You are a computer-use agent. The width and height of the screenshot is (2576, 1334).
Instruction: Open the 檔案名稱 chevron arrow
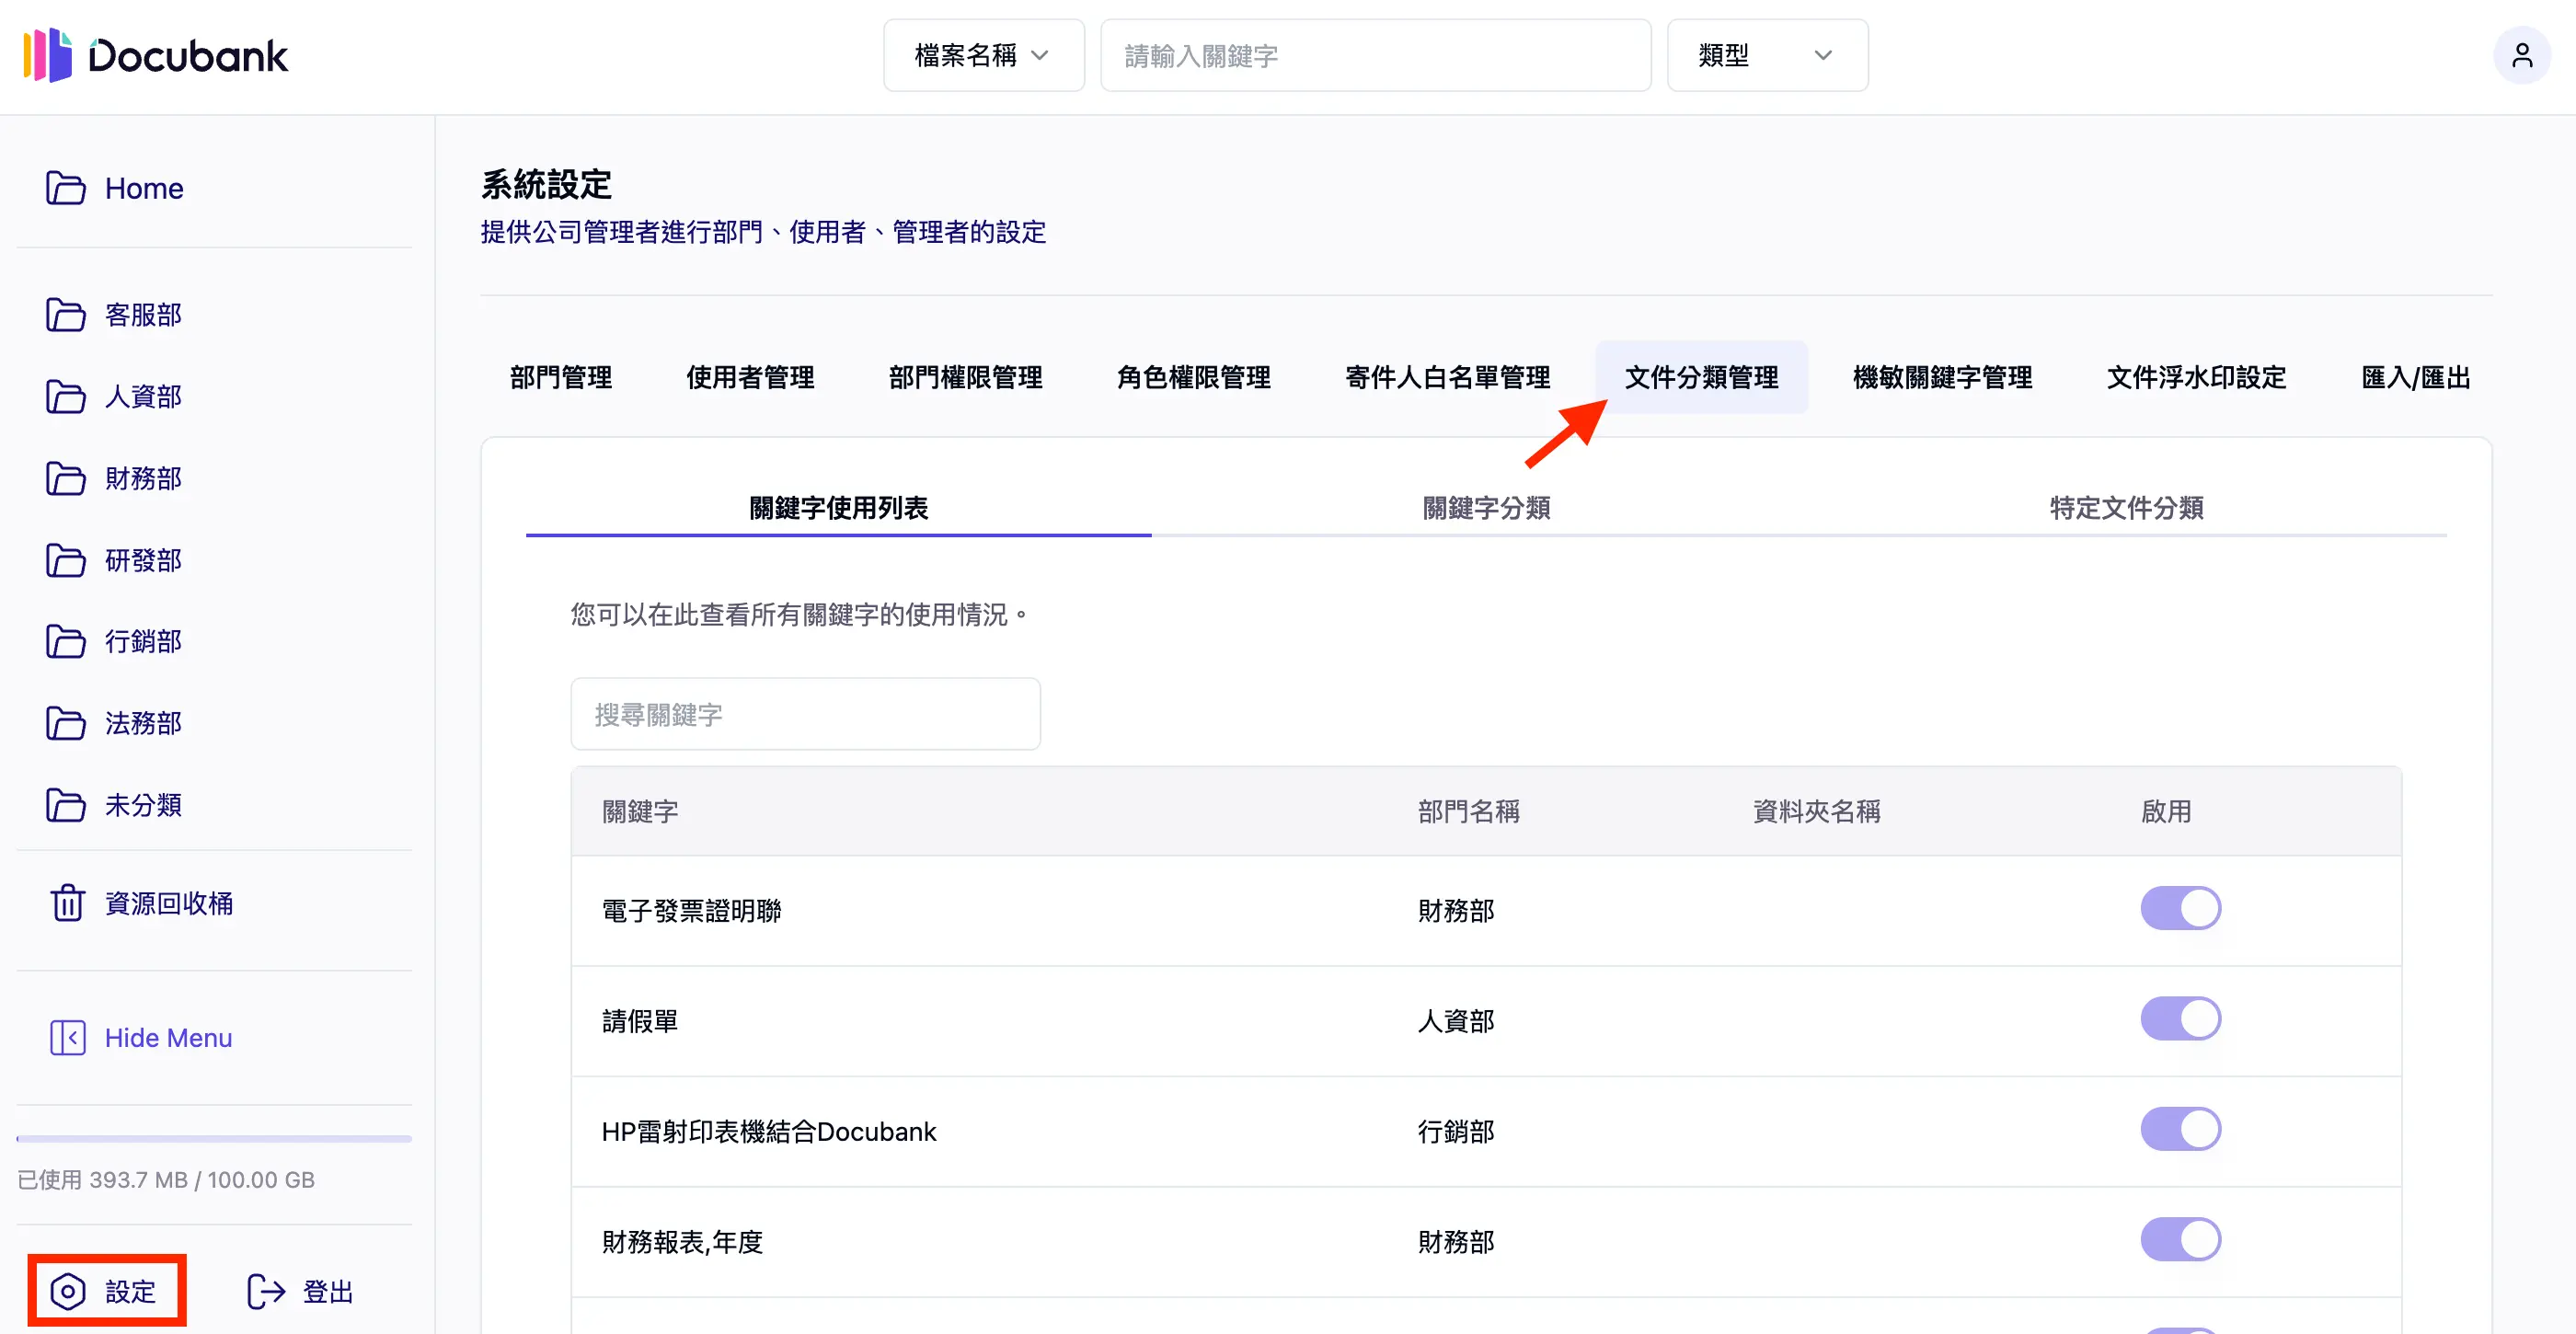(x=1041, y=56)
